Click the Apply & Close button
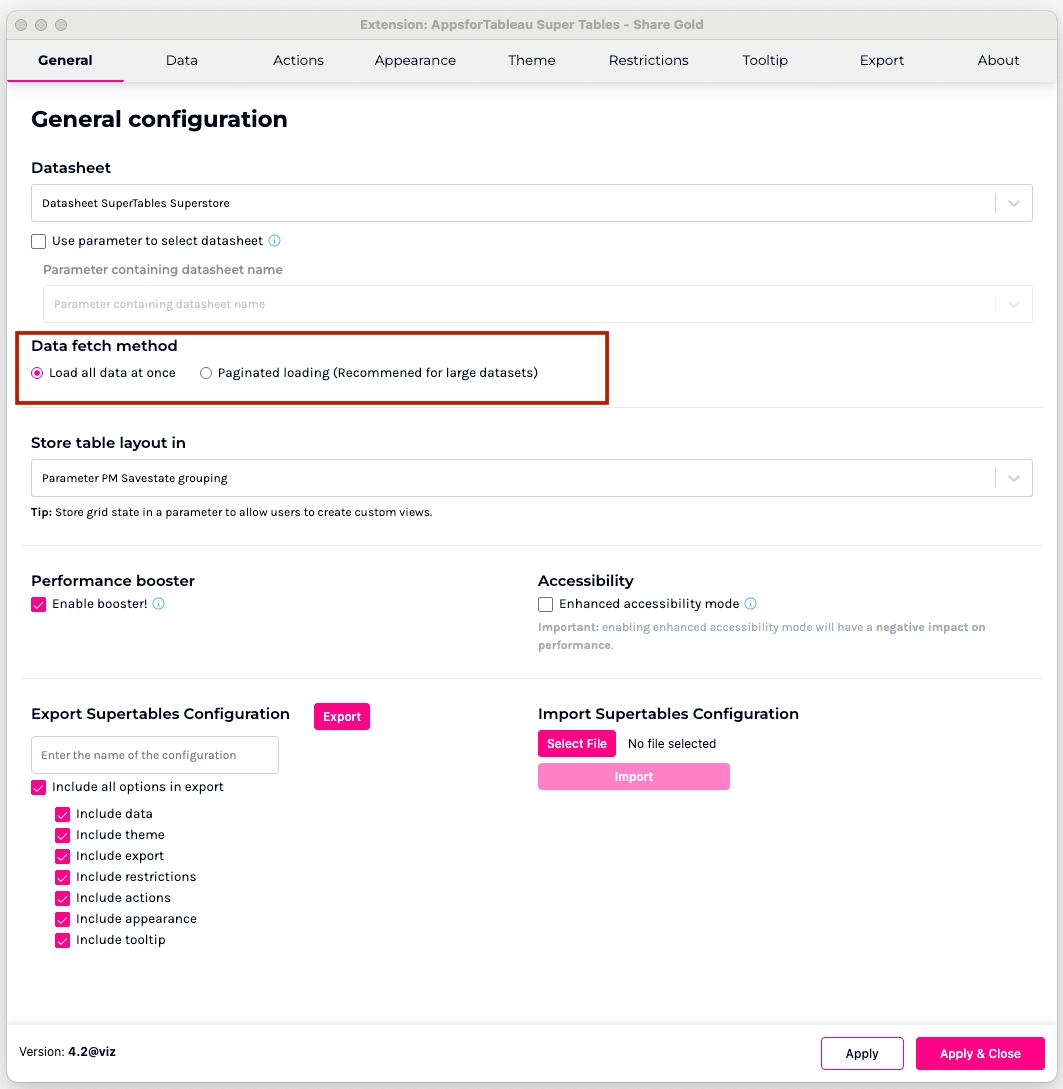 (x=980, y=1053)
